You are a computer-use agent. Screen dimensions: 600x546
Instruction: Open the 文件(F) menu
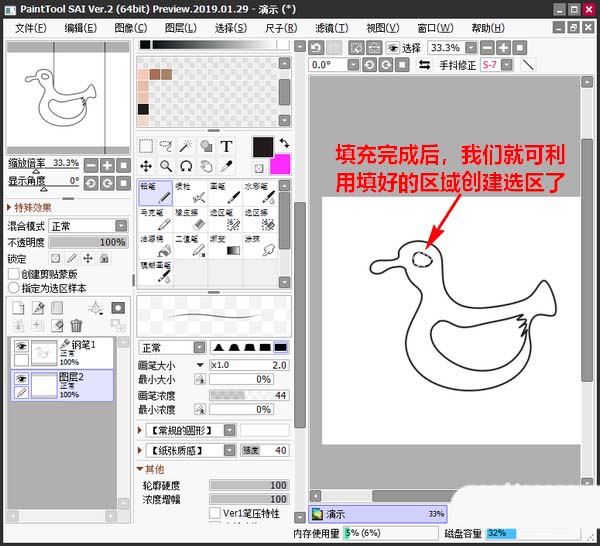click(31, 28)
